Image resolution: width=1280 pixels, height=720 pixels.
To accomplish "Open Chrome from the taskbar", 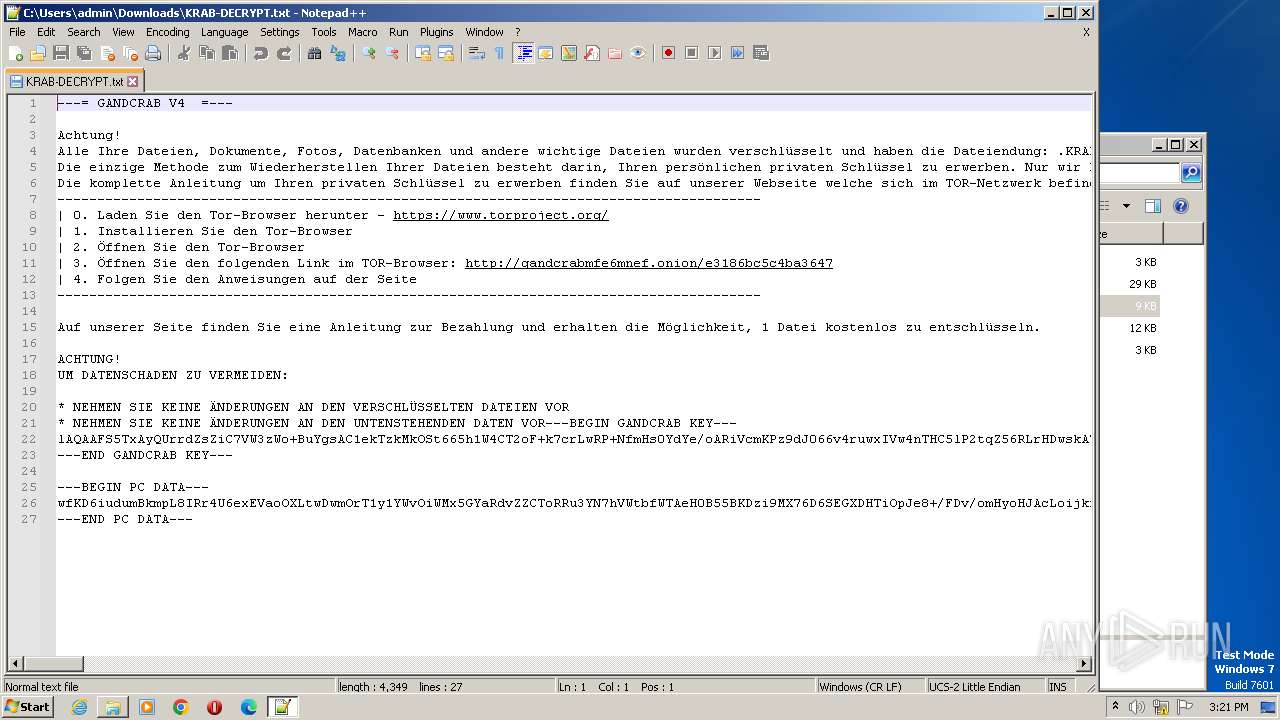I will [x=181, y=707].
